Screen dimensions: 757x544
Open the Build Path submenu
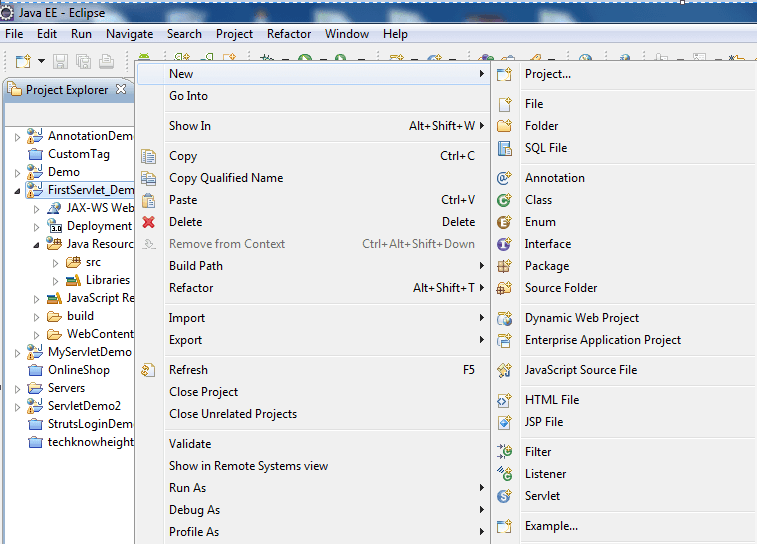(x=314, y=266)
